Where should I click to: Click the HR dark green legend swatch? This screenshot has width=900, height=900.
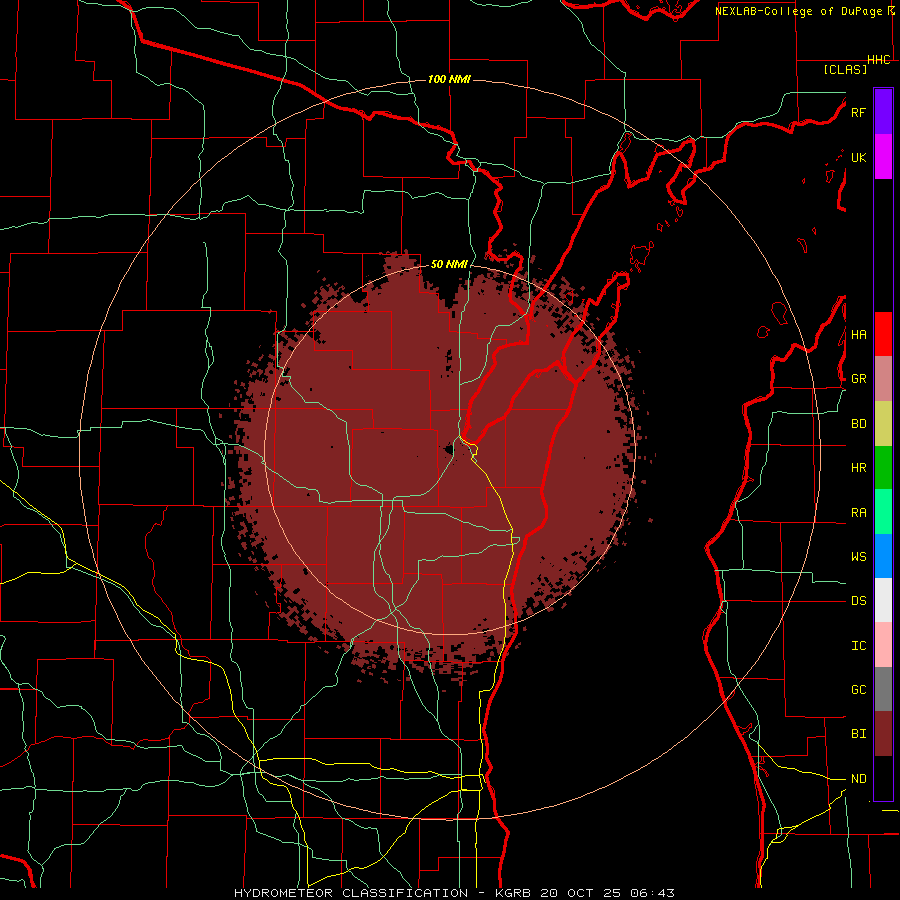[883, 468]
